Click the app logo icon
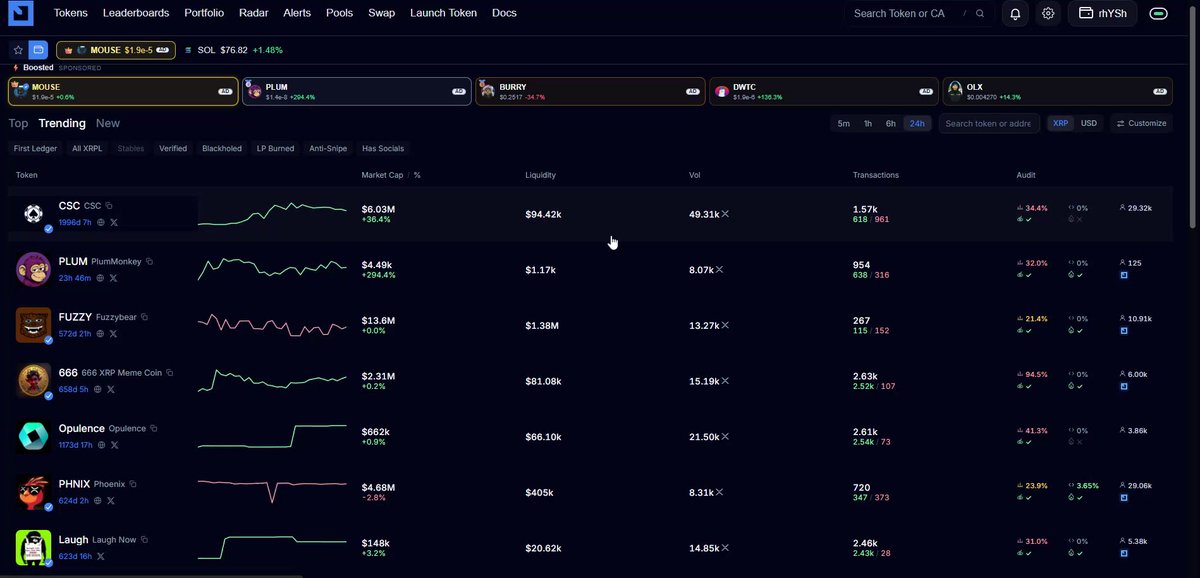1200x578 pixels. coord(20,13)
